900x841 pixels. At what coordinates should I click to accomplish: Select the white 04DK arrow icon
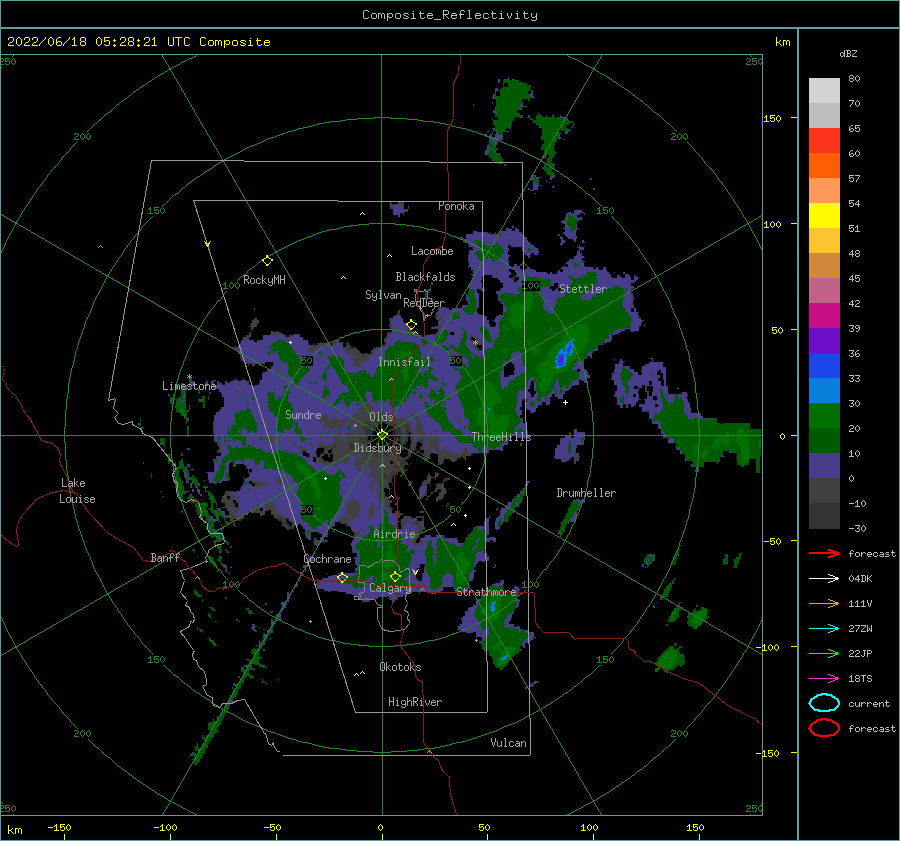pyautogui.click(x=824, y=579)
